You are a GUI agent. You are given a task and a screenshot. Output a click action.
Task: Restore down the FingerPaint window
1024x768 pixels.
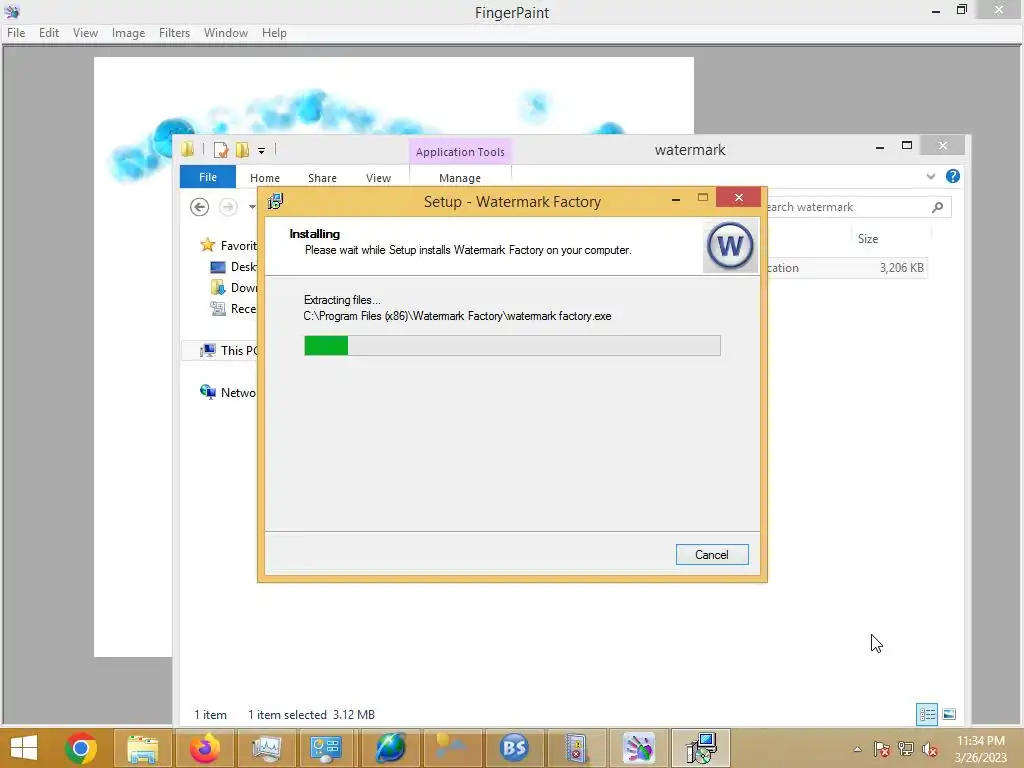961,10
